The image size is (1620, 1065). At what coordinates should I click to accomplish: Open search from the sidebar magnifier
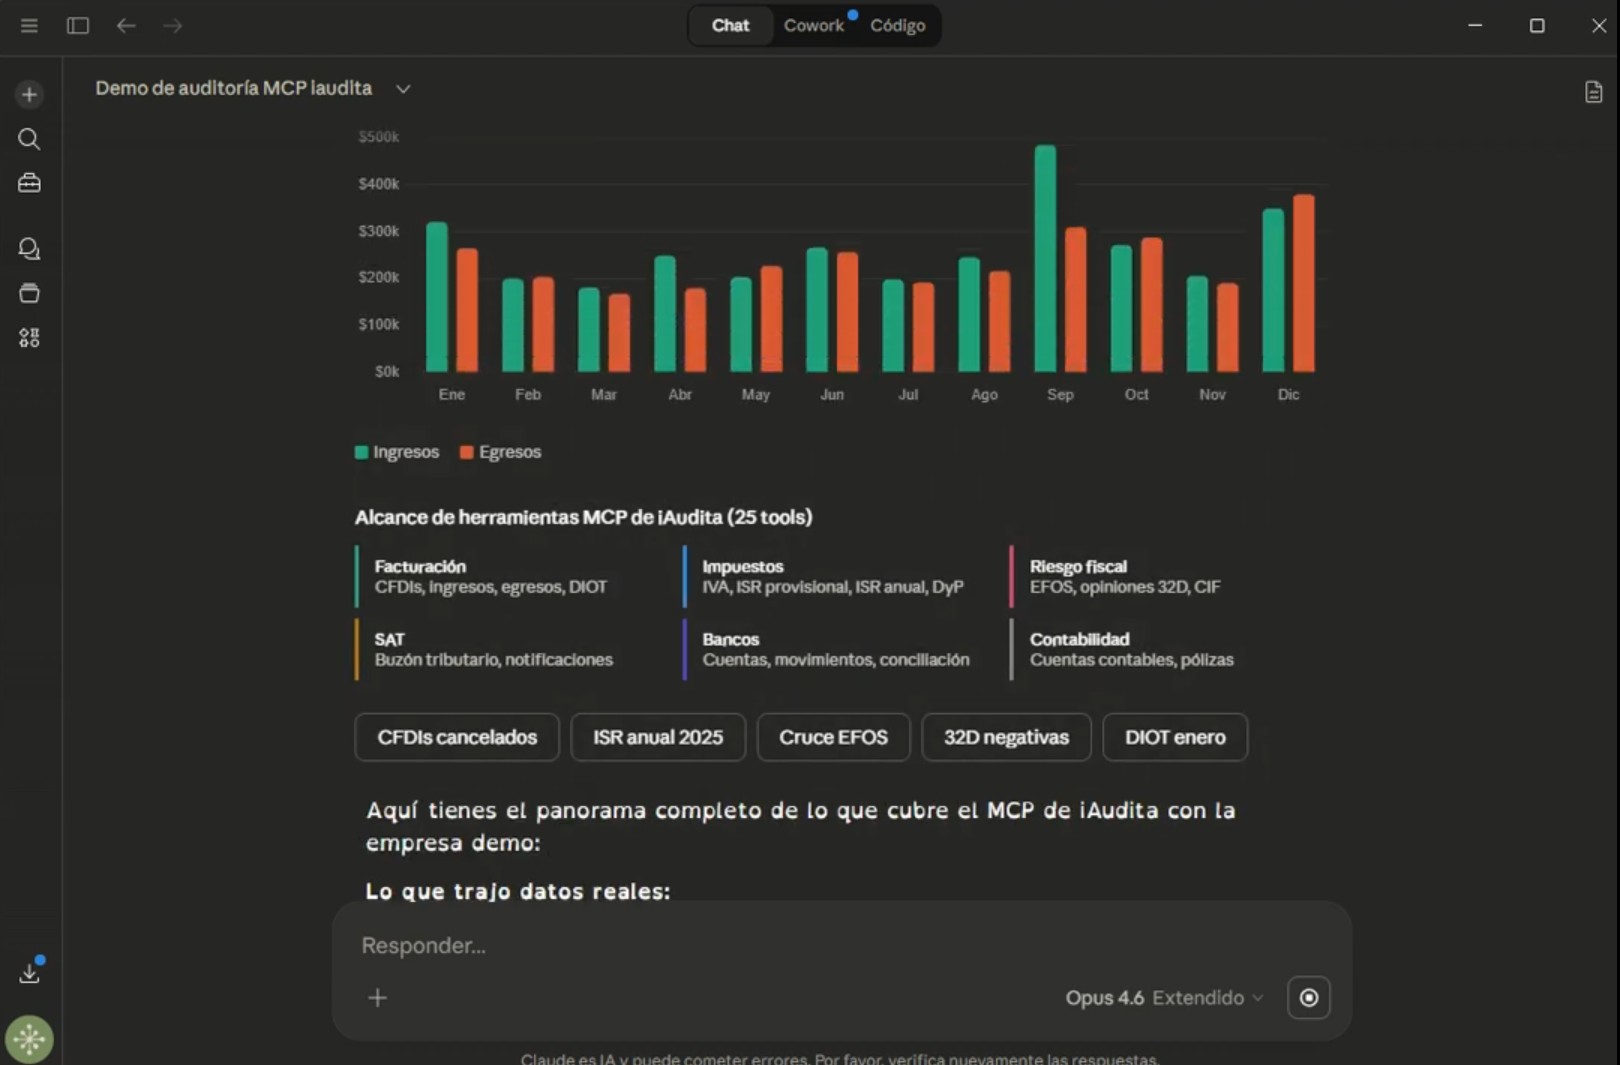tap(29, 139)
